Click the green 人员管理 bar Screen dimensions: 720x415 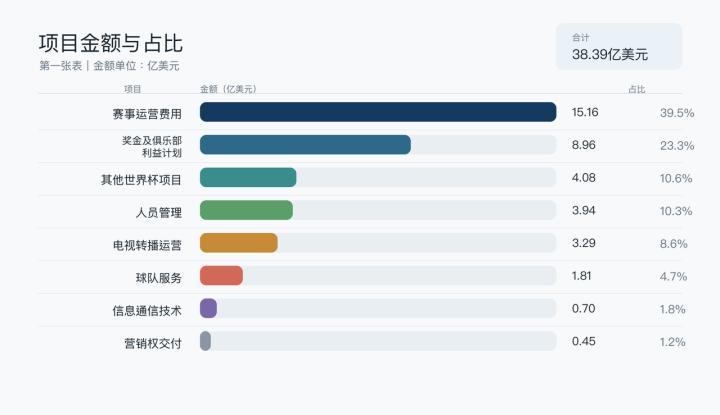246,210
